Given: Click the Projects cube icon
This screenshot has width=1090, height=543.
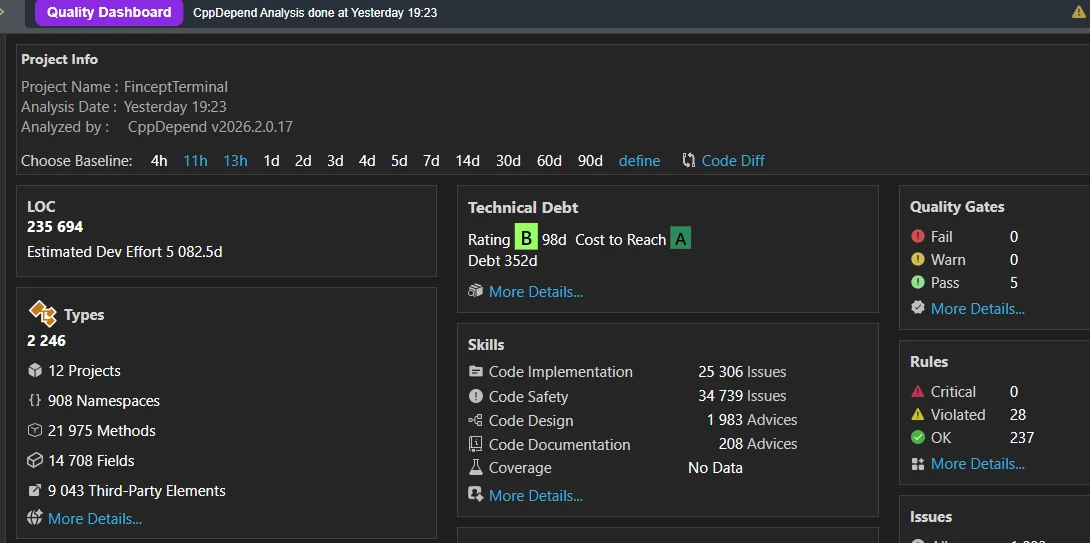Looking at the screenshot, I should pos(35,371).
